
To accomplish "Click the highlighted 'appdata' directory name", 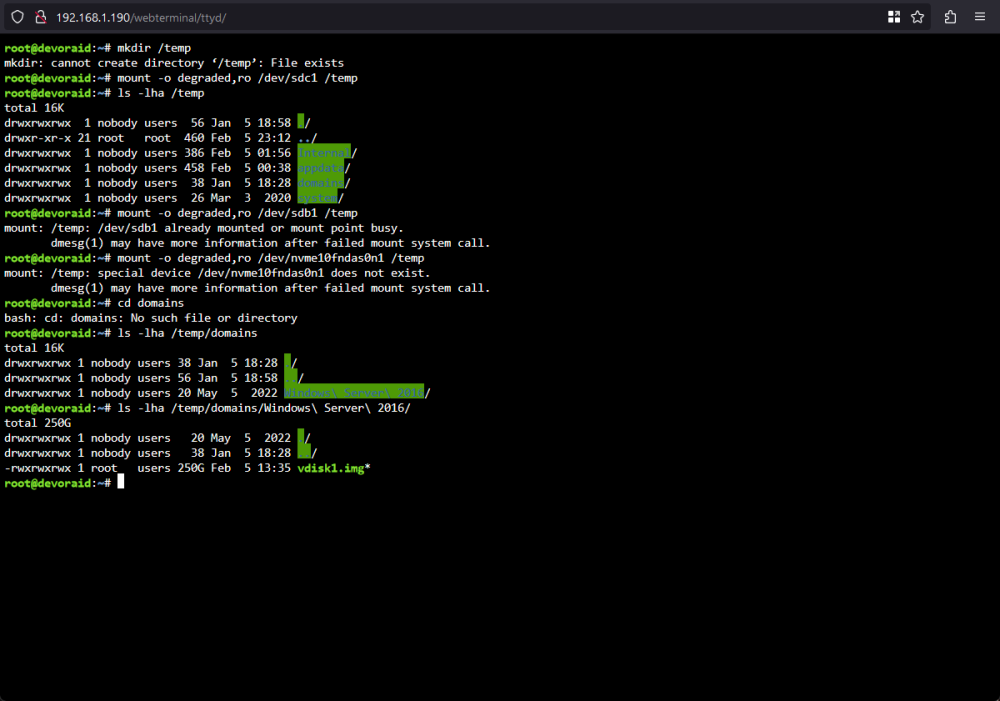I will click(321, 168).
